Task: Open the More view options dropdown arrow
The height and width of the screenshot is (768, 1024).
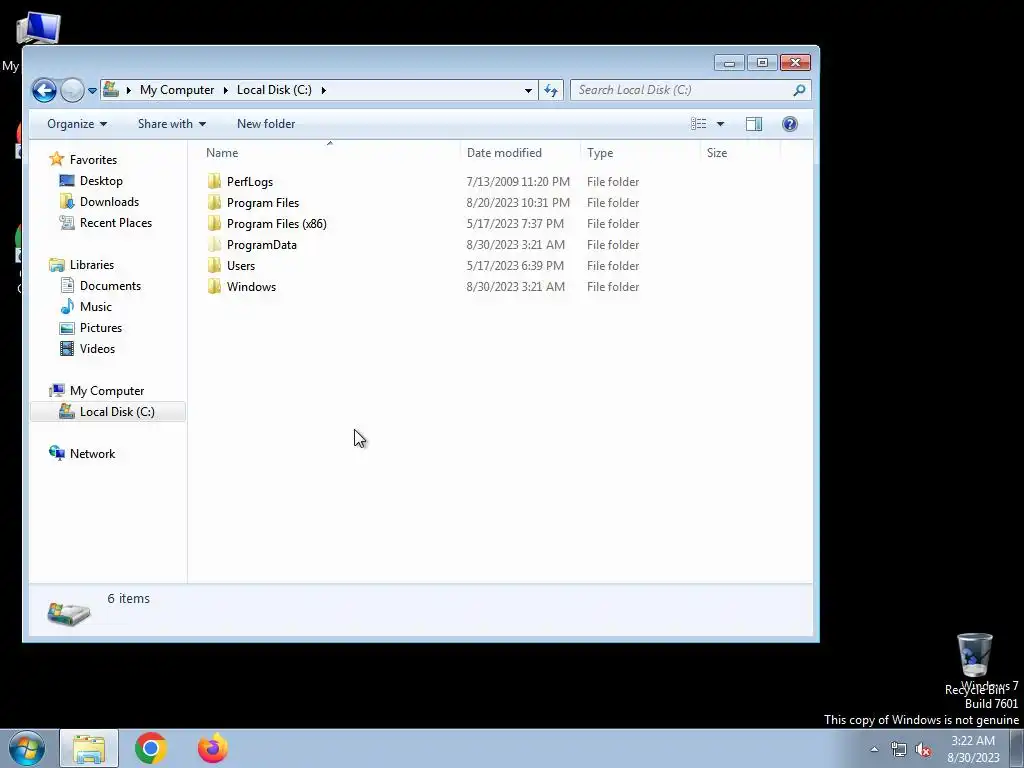Action: (720, 124)
